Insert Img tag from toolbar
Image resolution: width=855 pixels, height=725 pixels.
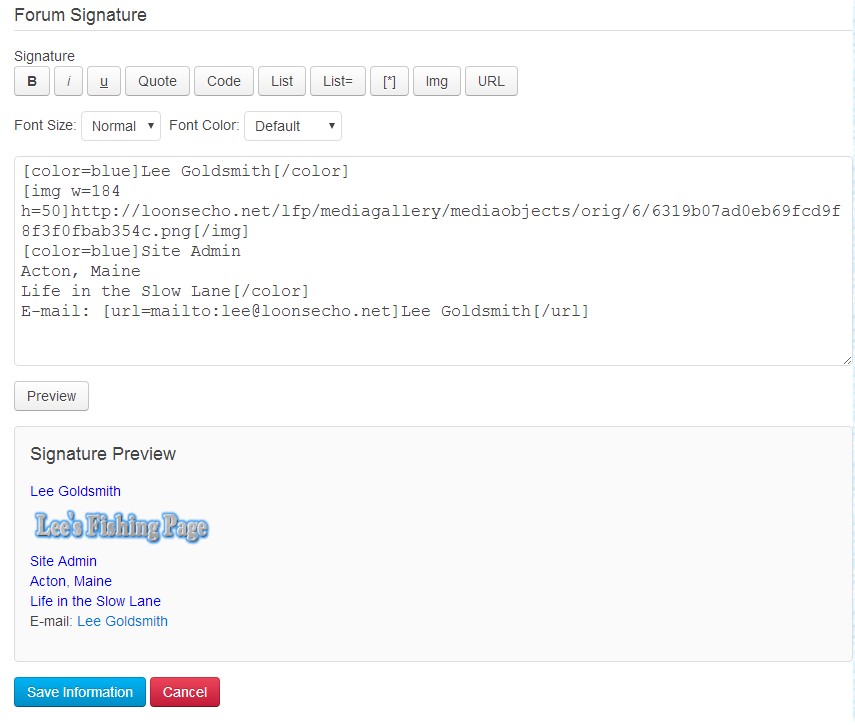click(436, 82)
